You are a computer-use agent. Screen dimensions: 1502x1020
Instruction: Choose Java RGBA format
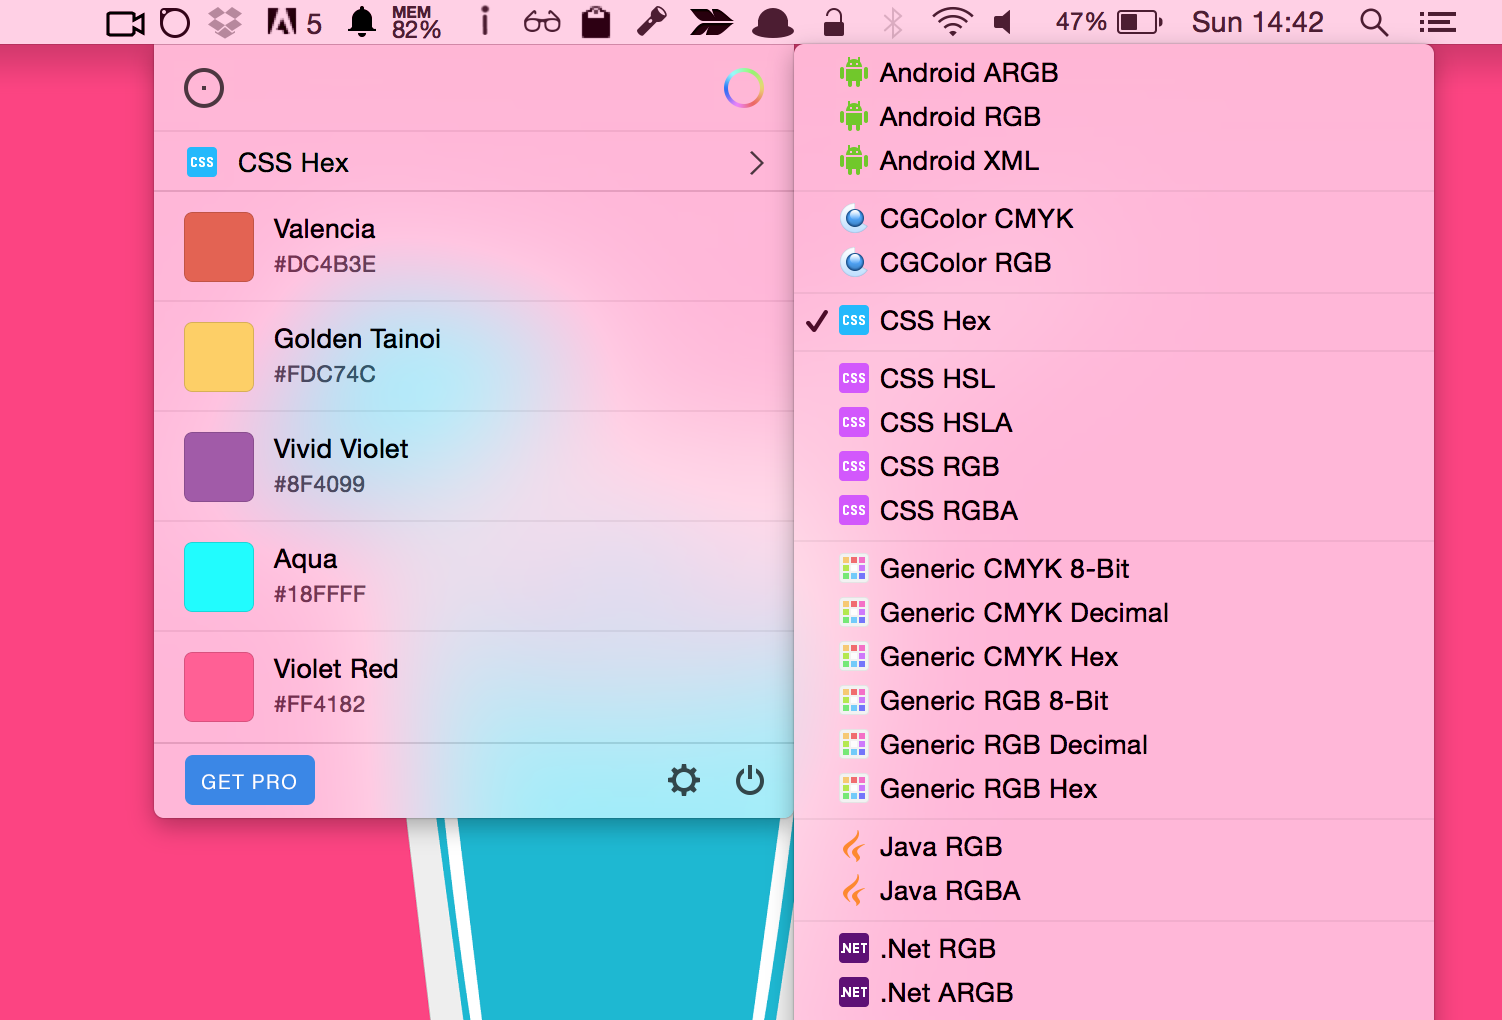[x=1114, y=891]
